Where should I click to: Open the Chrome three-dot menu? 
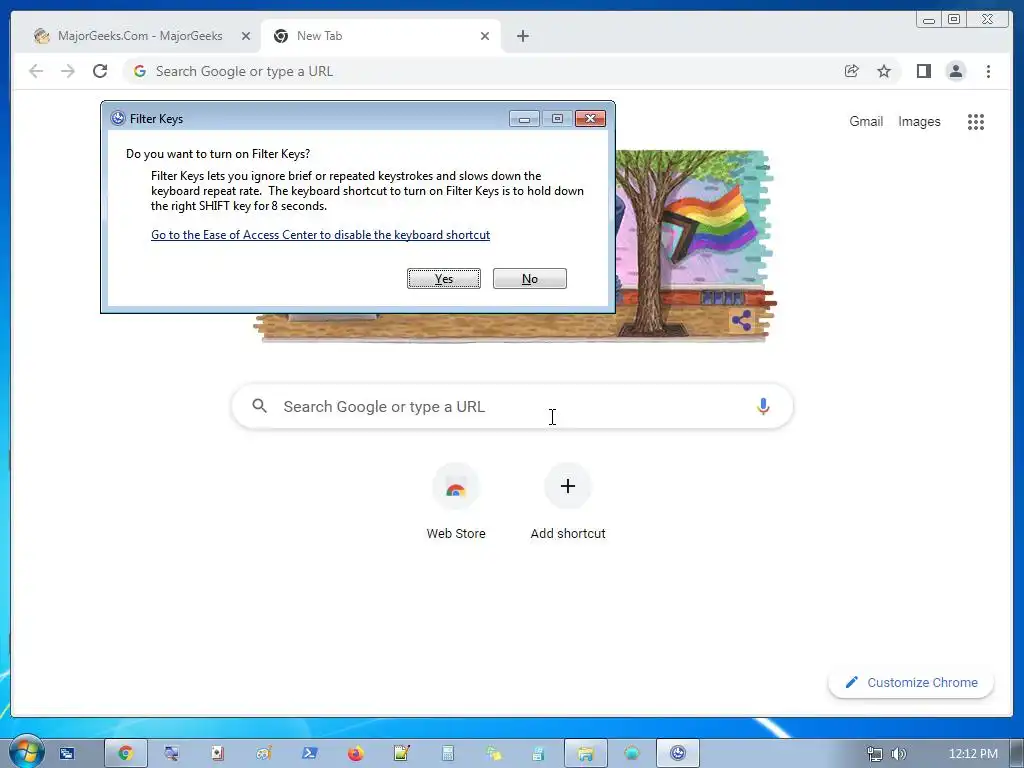[x=988, y=71]
